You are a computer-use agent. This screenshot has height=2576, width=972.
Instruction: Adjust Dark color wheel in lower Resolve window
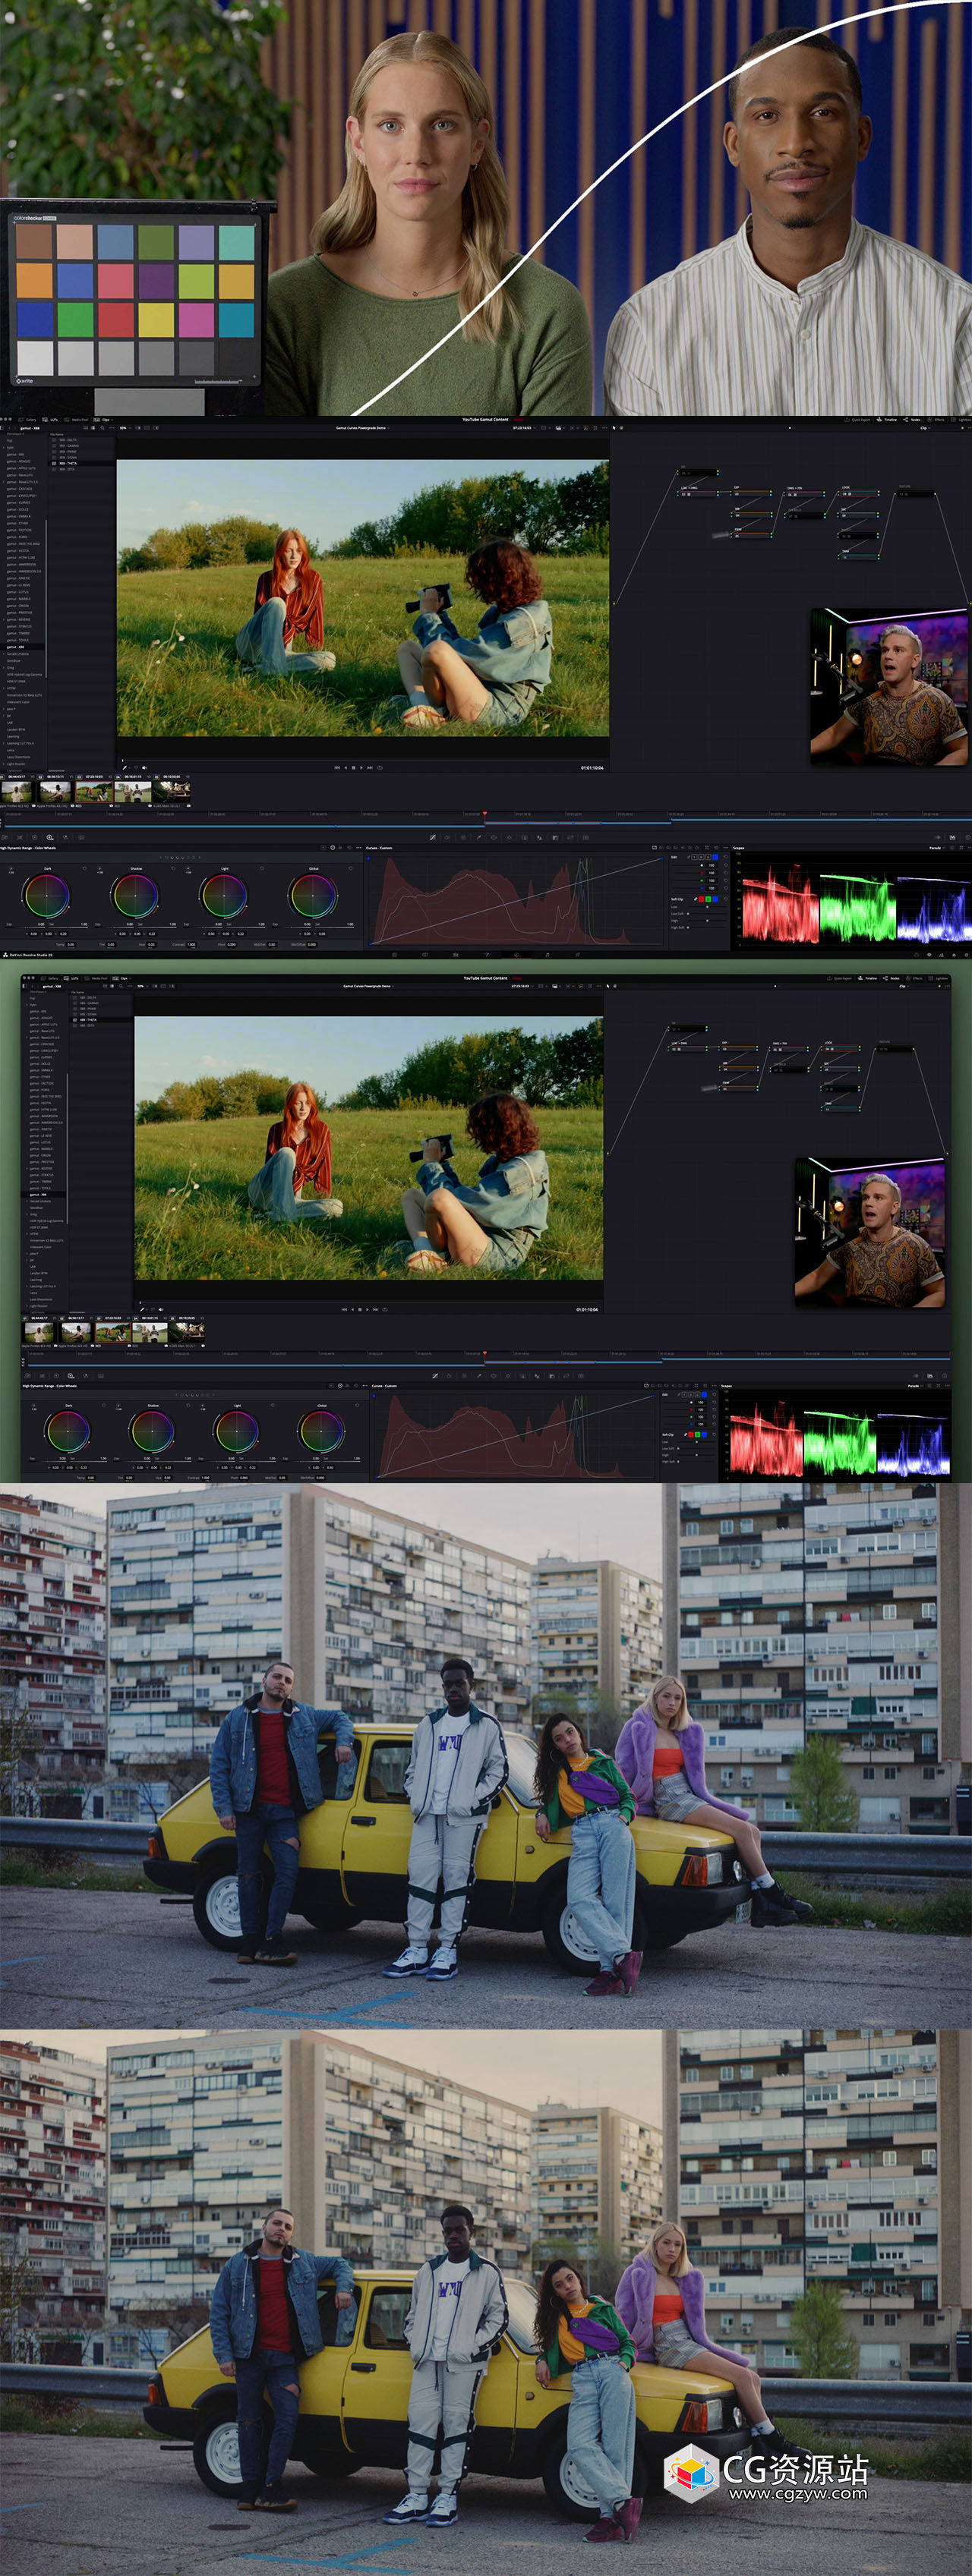(67, 1431)
